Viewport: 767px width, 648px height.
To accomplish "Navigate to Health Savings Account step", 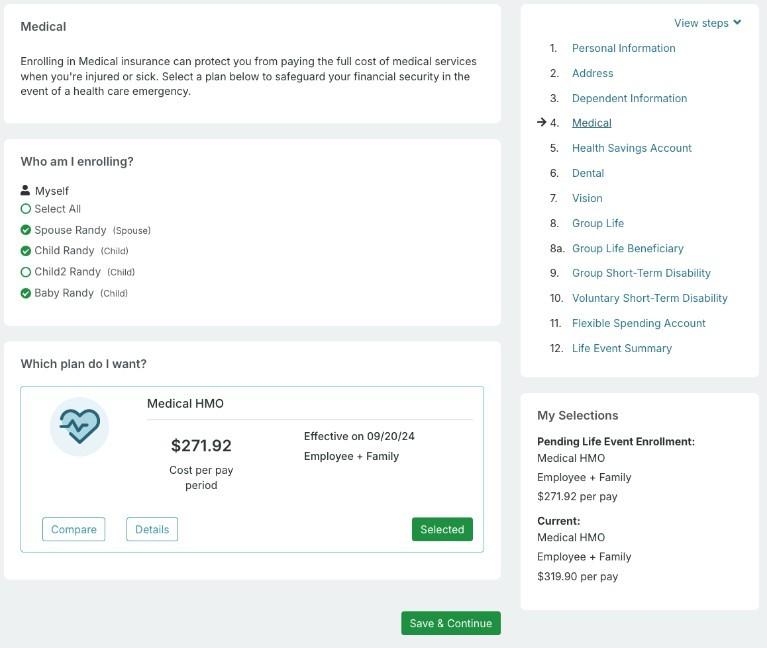I will tap(631, 148).
